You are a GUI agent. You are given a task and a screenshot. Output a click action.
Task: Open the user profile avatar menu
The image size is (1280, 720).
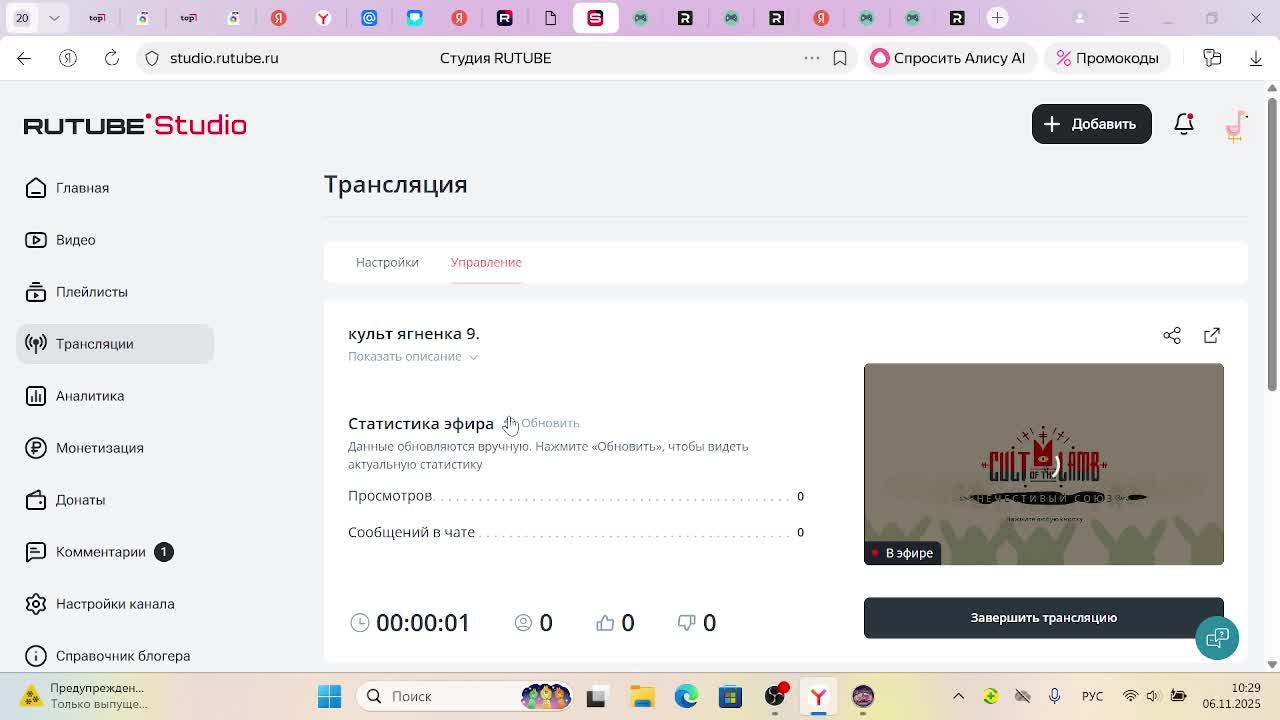coord(1236,125)
